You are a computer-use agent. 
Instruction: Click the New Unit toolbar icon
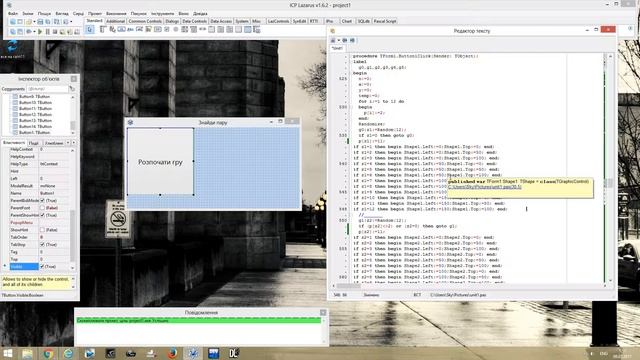pyautogui.click(x=12, y=21)
